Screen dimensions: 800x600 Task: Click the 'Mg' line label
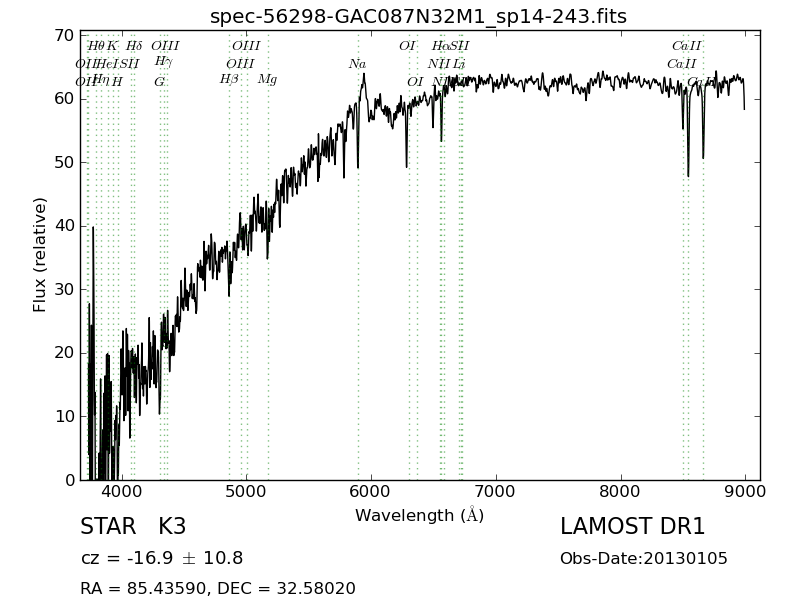point(267,80)
